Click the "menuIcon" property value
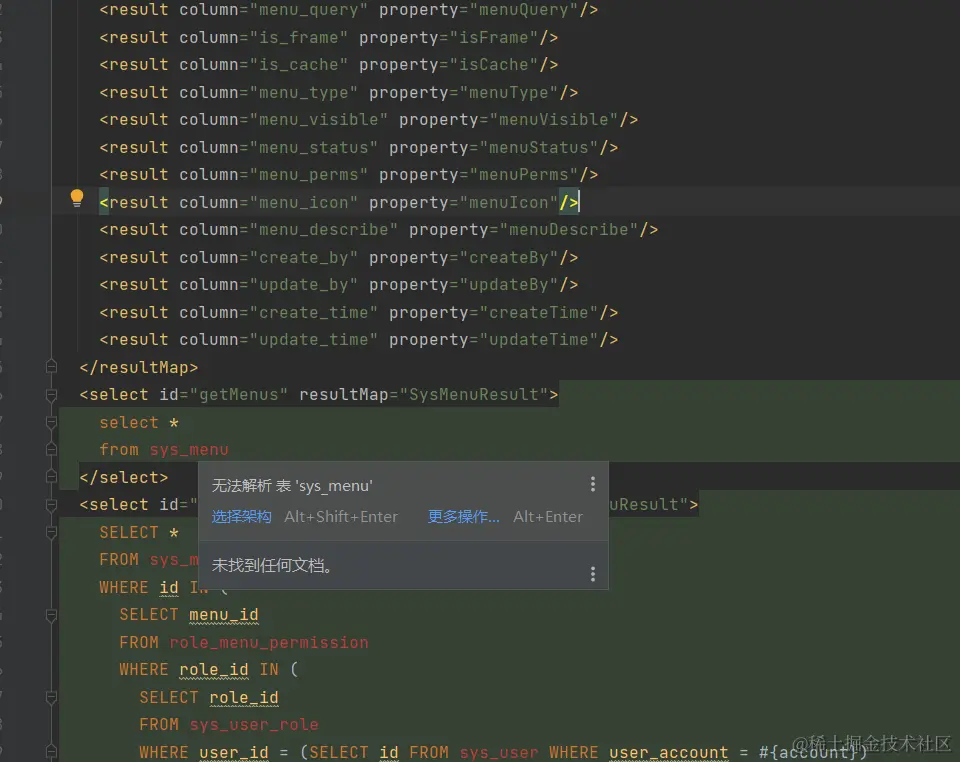Viewport: 960px width, 762px height. coord(509,203)
